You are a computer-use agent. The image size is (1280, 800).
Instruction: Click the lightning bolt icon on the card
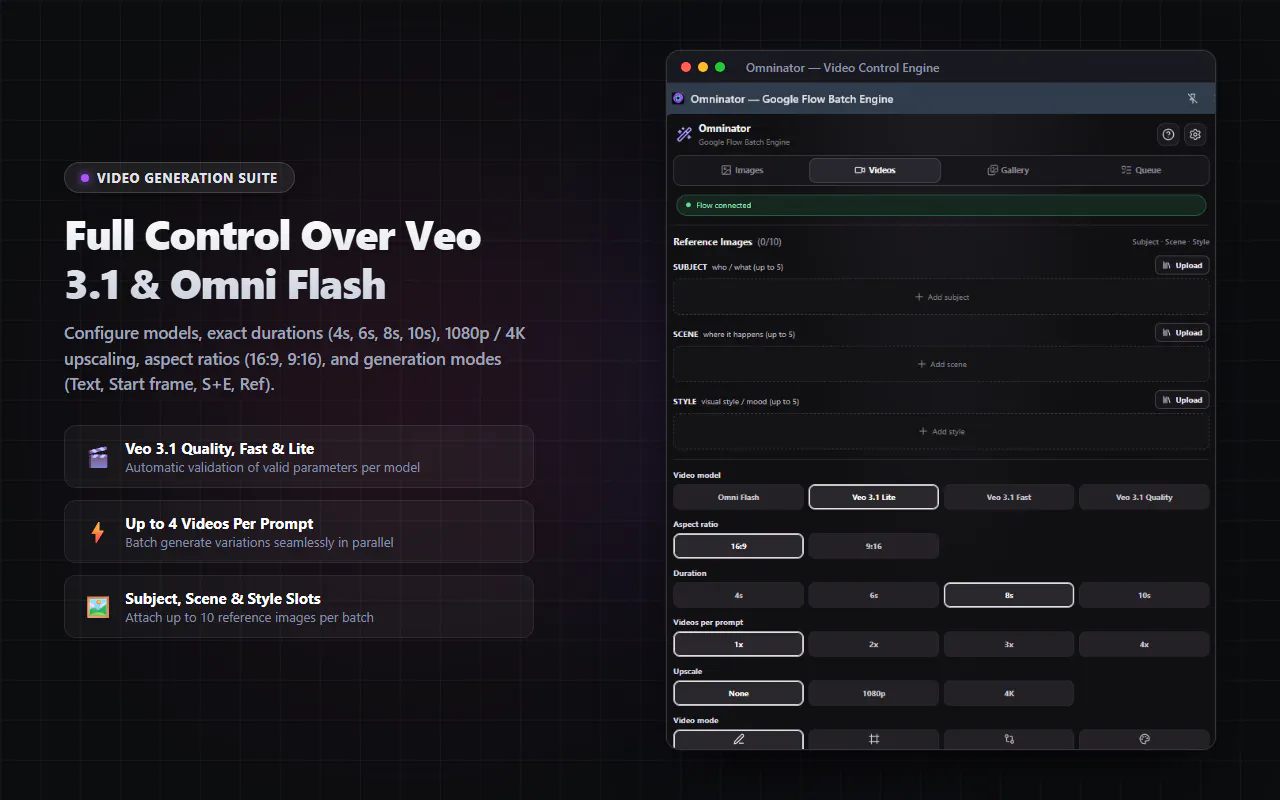click(98, 532)
